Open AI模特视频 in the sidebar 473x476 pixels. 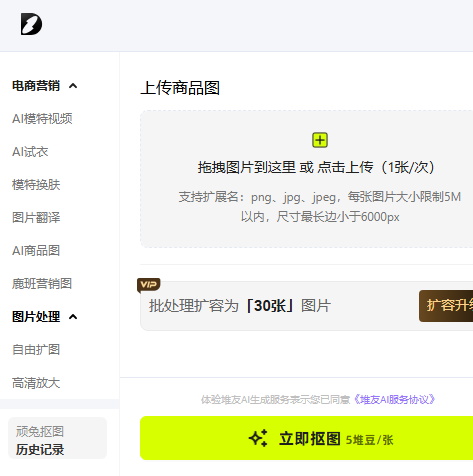(x=42, y=119)
